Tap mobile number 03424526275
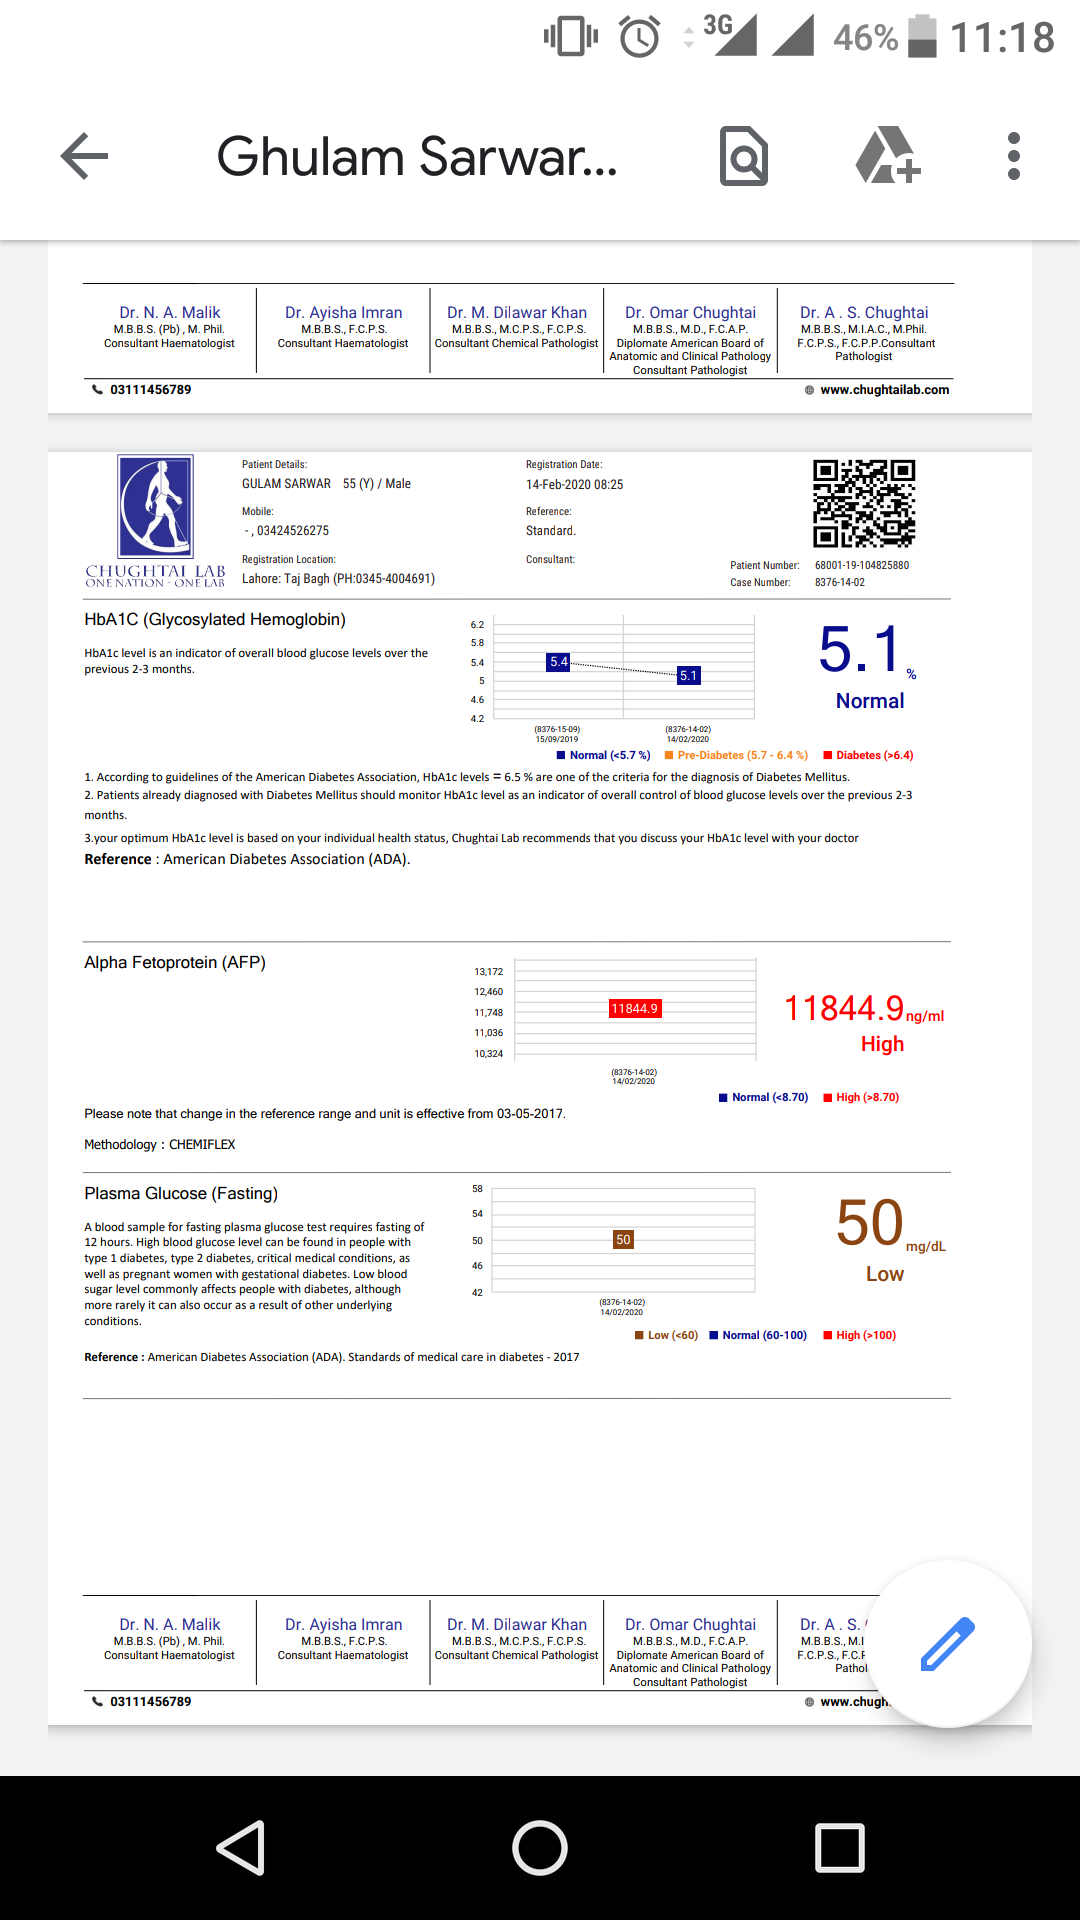The width and height of the screenshot is (1080, 1920). pos(293,531)
